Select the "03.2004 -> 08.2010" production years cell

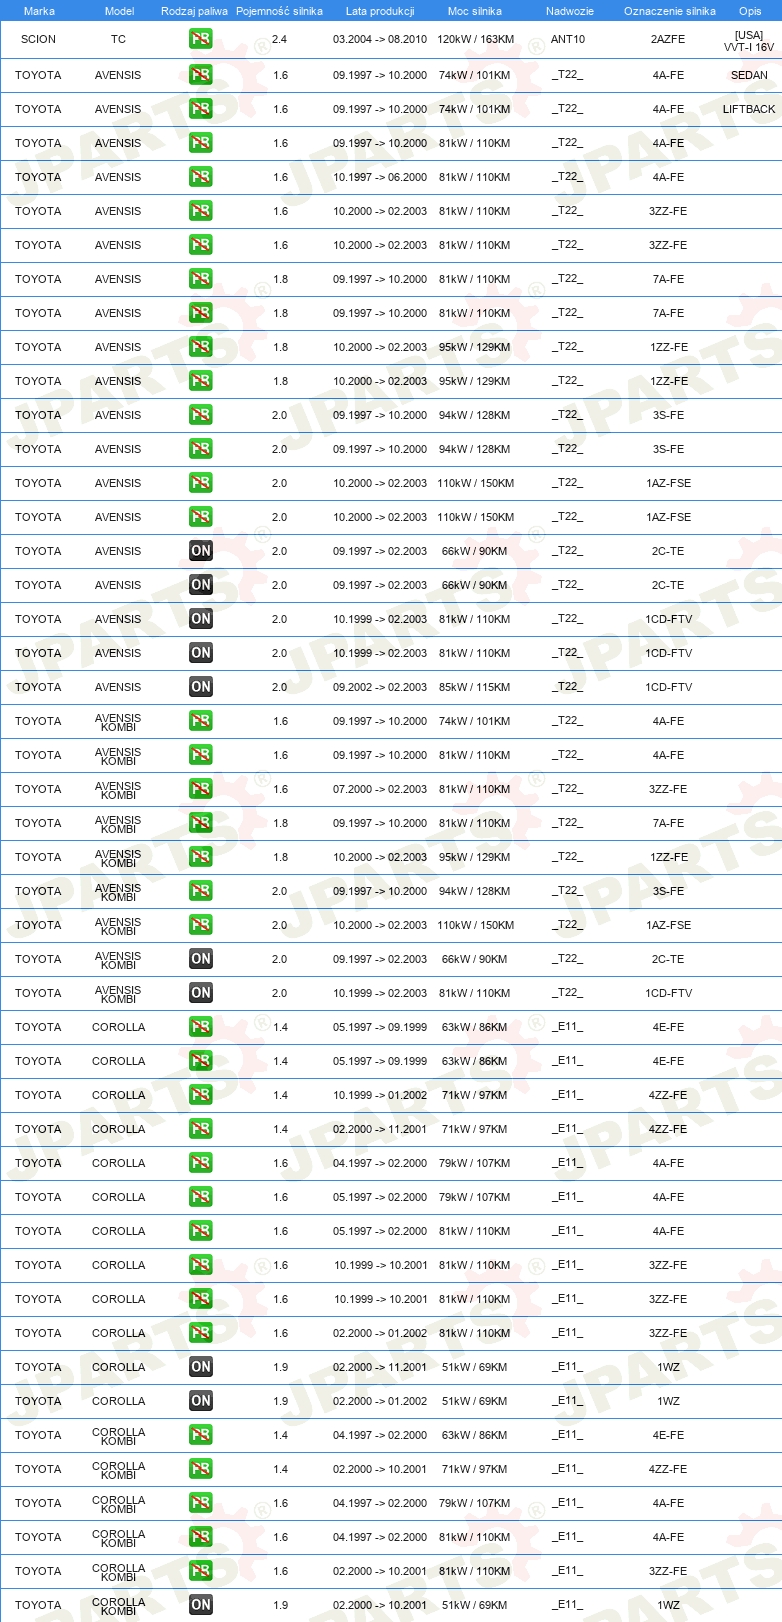click(380, 39)
